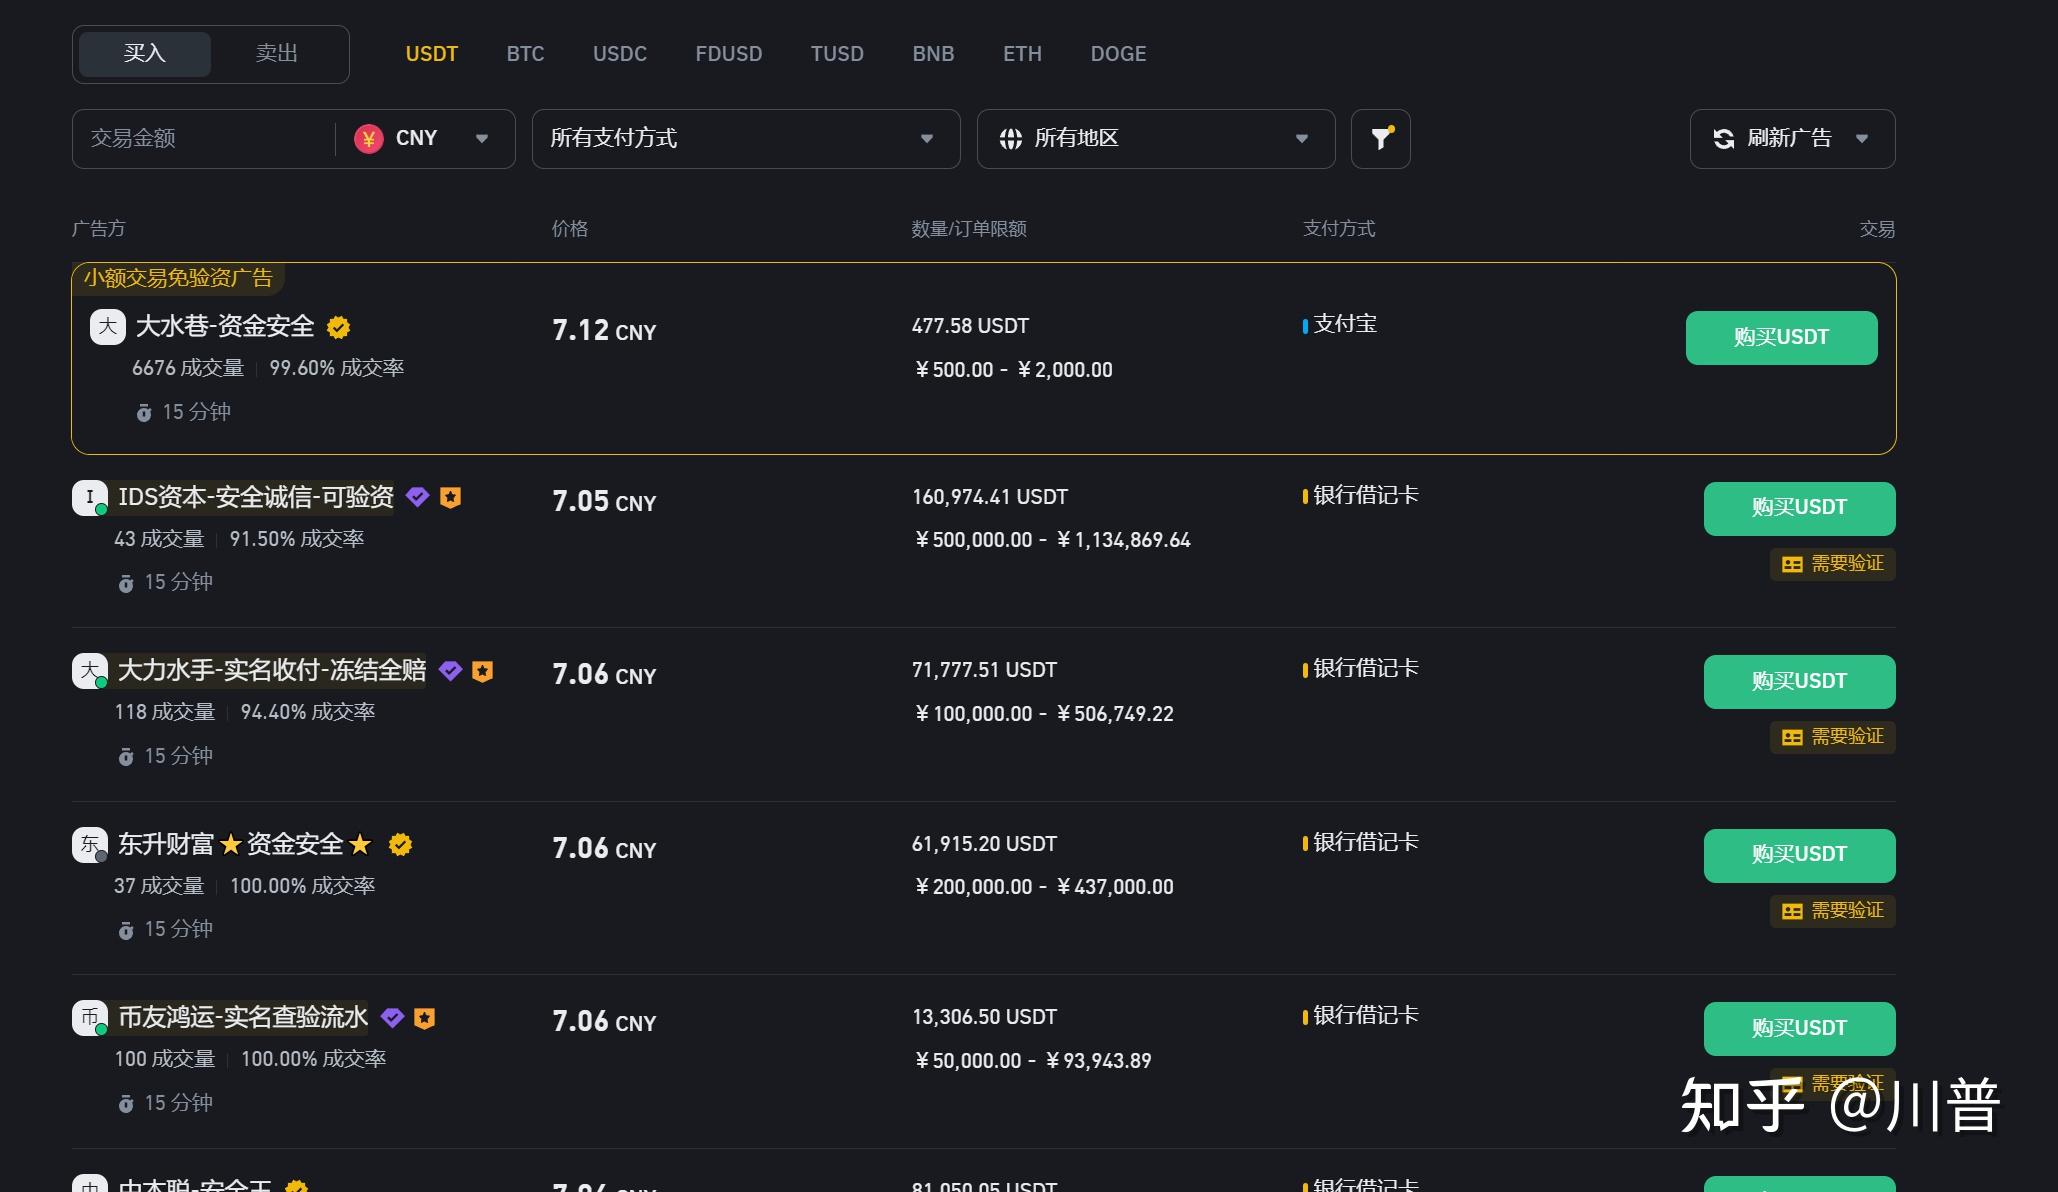Switch to the 买入 buy toggle
Viewport: 2058px width, 1192px height.
point(145,54)
